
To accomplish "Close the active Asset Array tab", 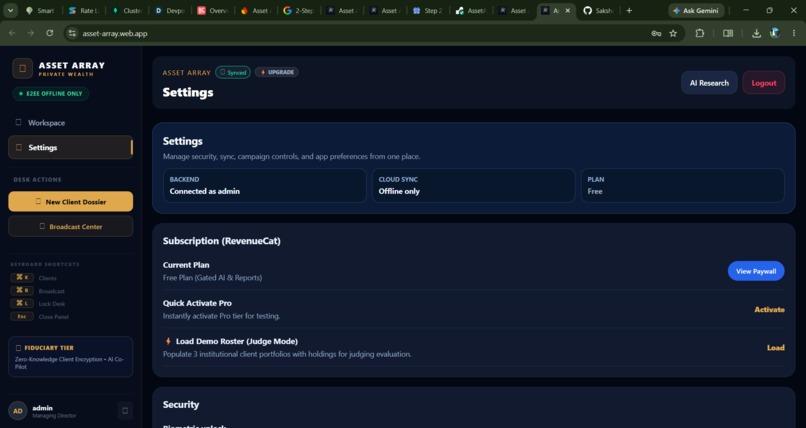I will pos(567,10).
